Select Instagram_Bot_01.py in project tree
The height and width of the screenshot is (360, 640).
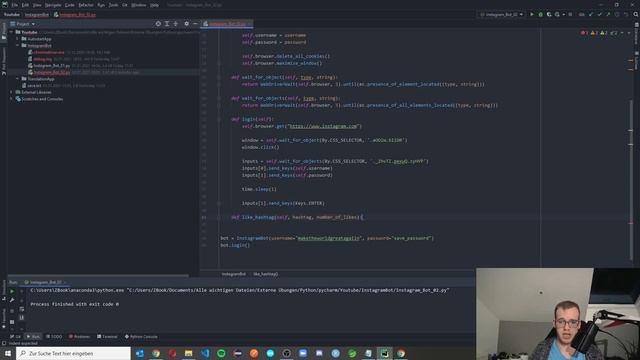[51, 65]
